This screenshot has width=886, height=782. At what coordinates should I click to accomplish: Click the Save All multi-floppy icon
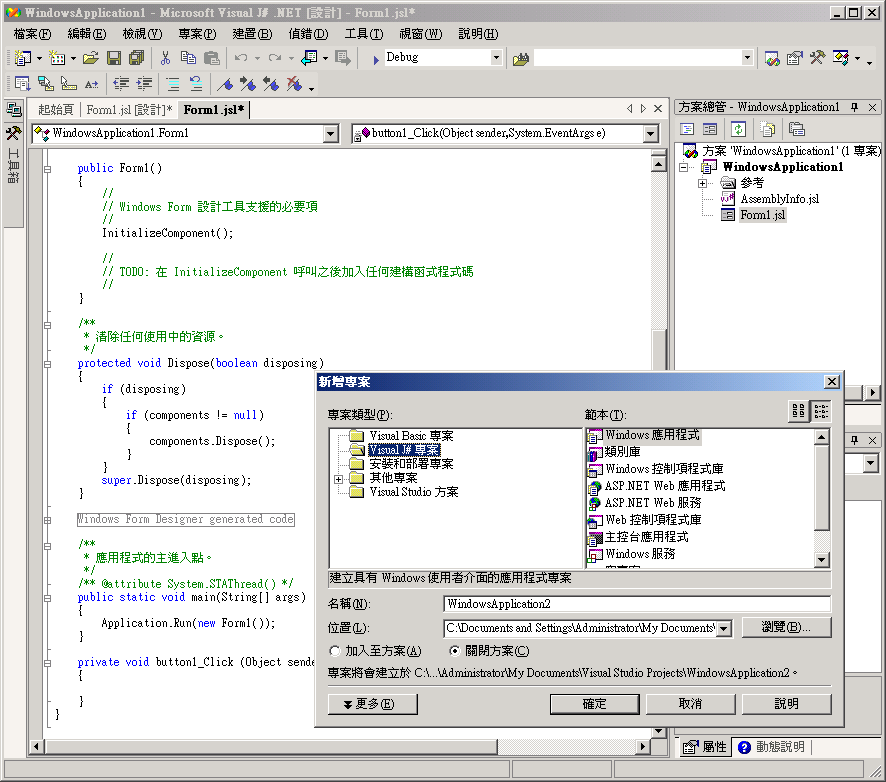(x=136, y=58)
